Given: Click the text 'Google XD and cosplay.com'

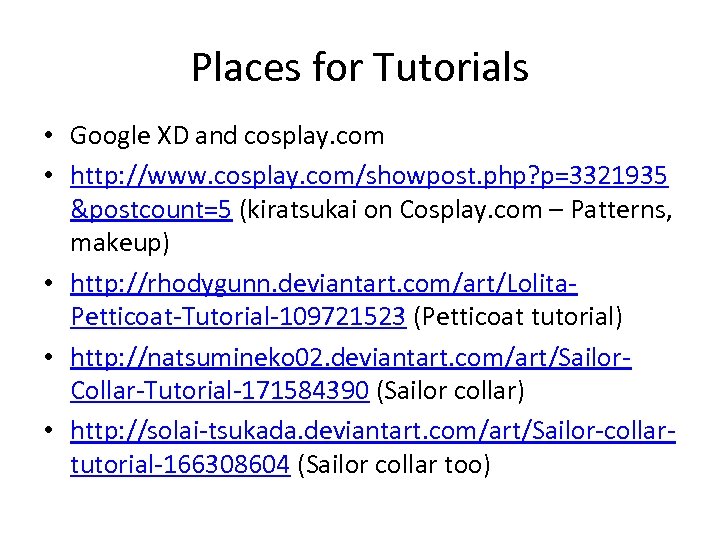Looking at the screenshot, I should pos(227,136).
